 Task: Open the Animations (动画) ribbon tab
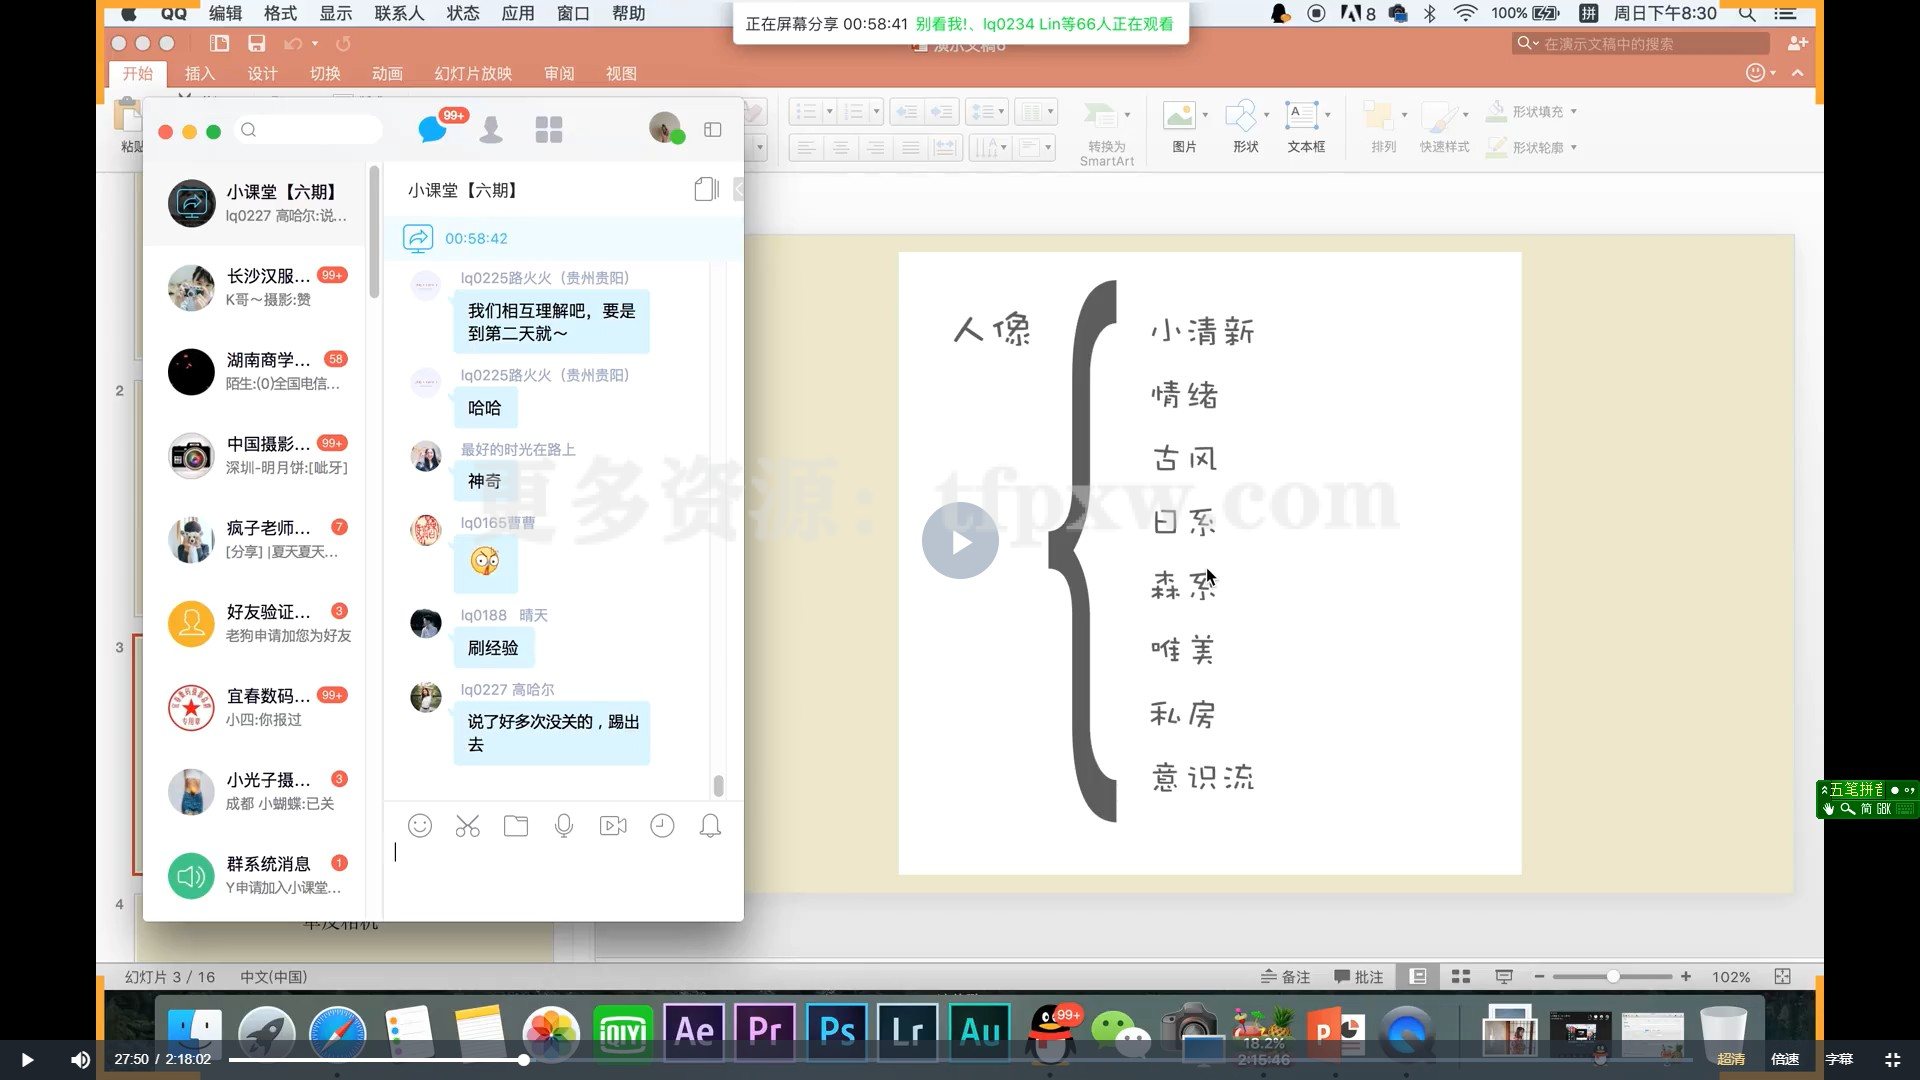coord(387,73)
